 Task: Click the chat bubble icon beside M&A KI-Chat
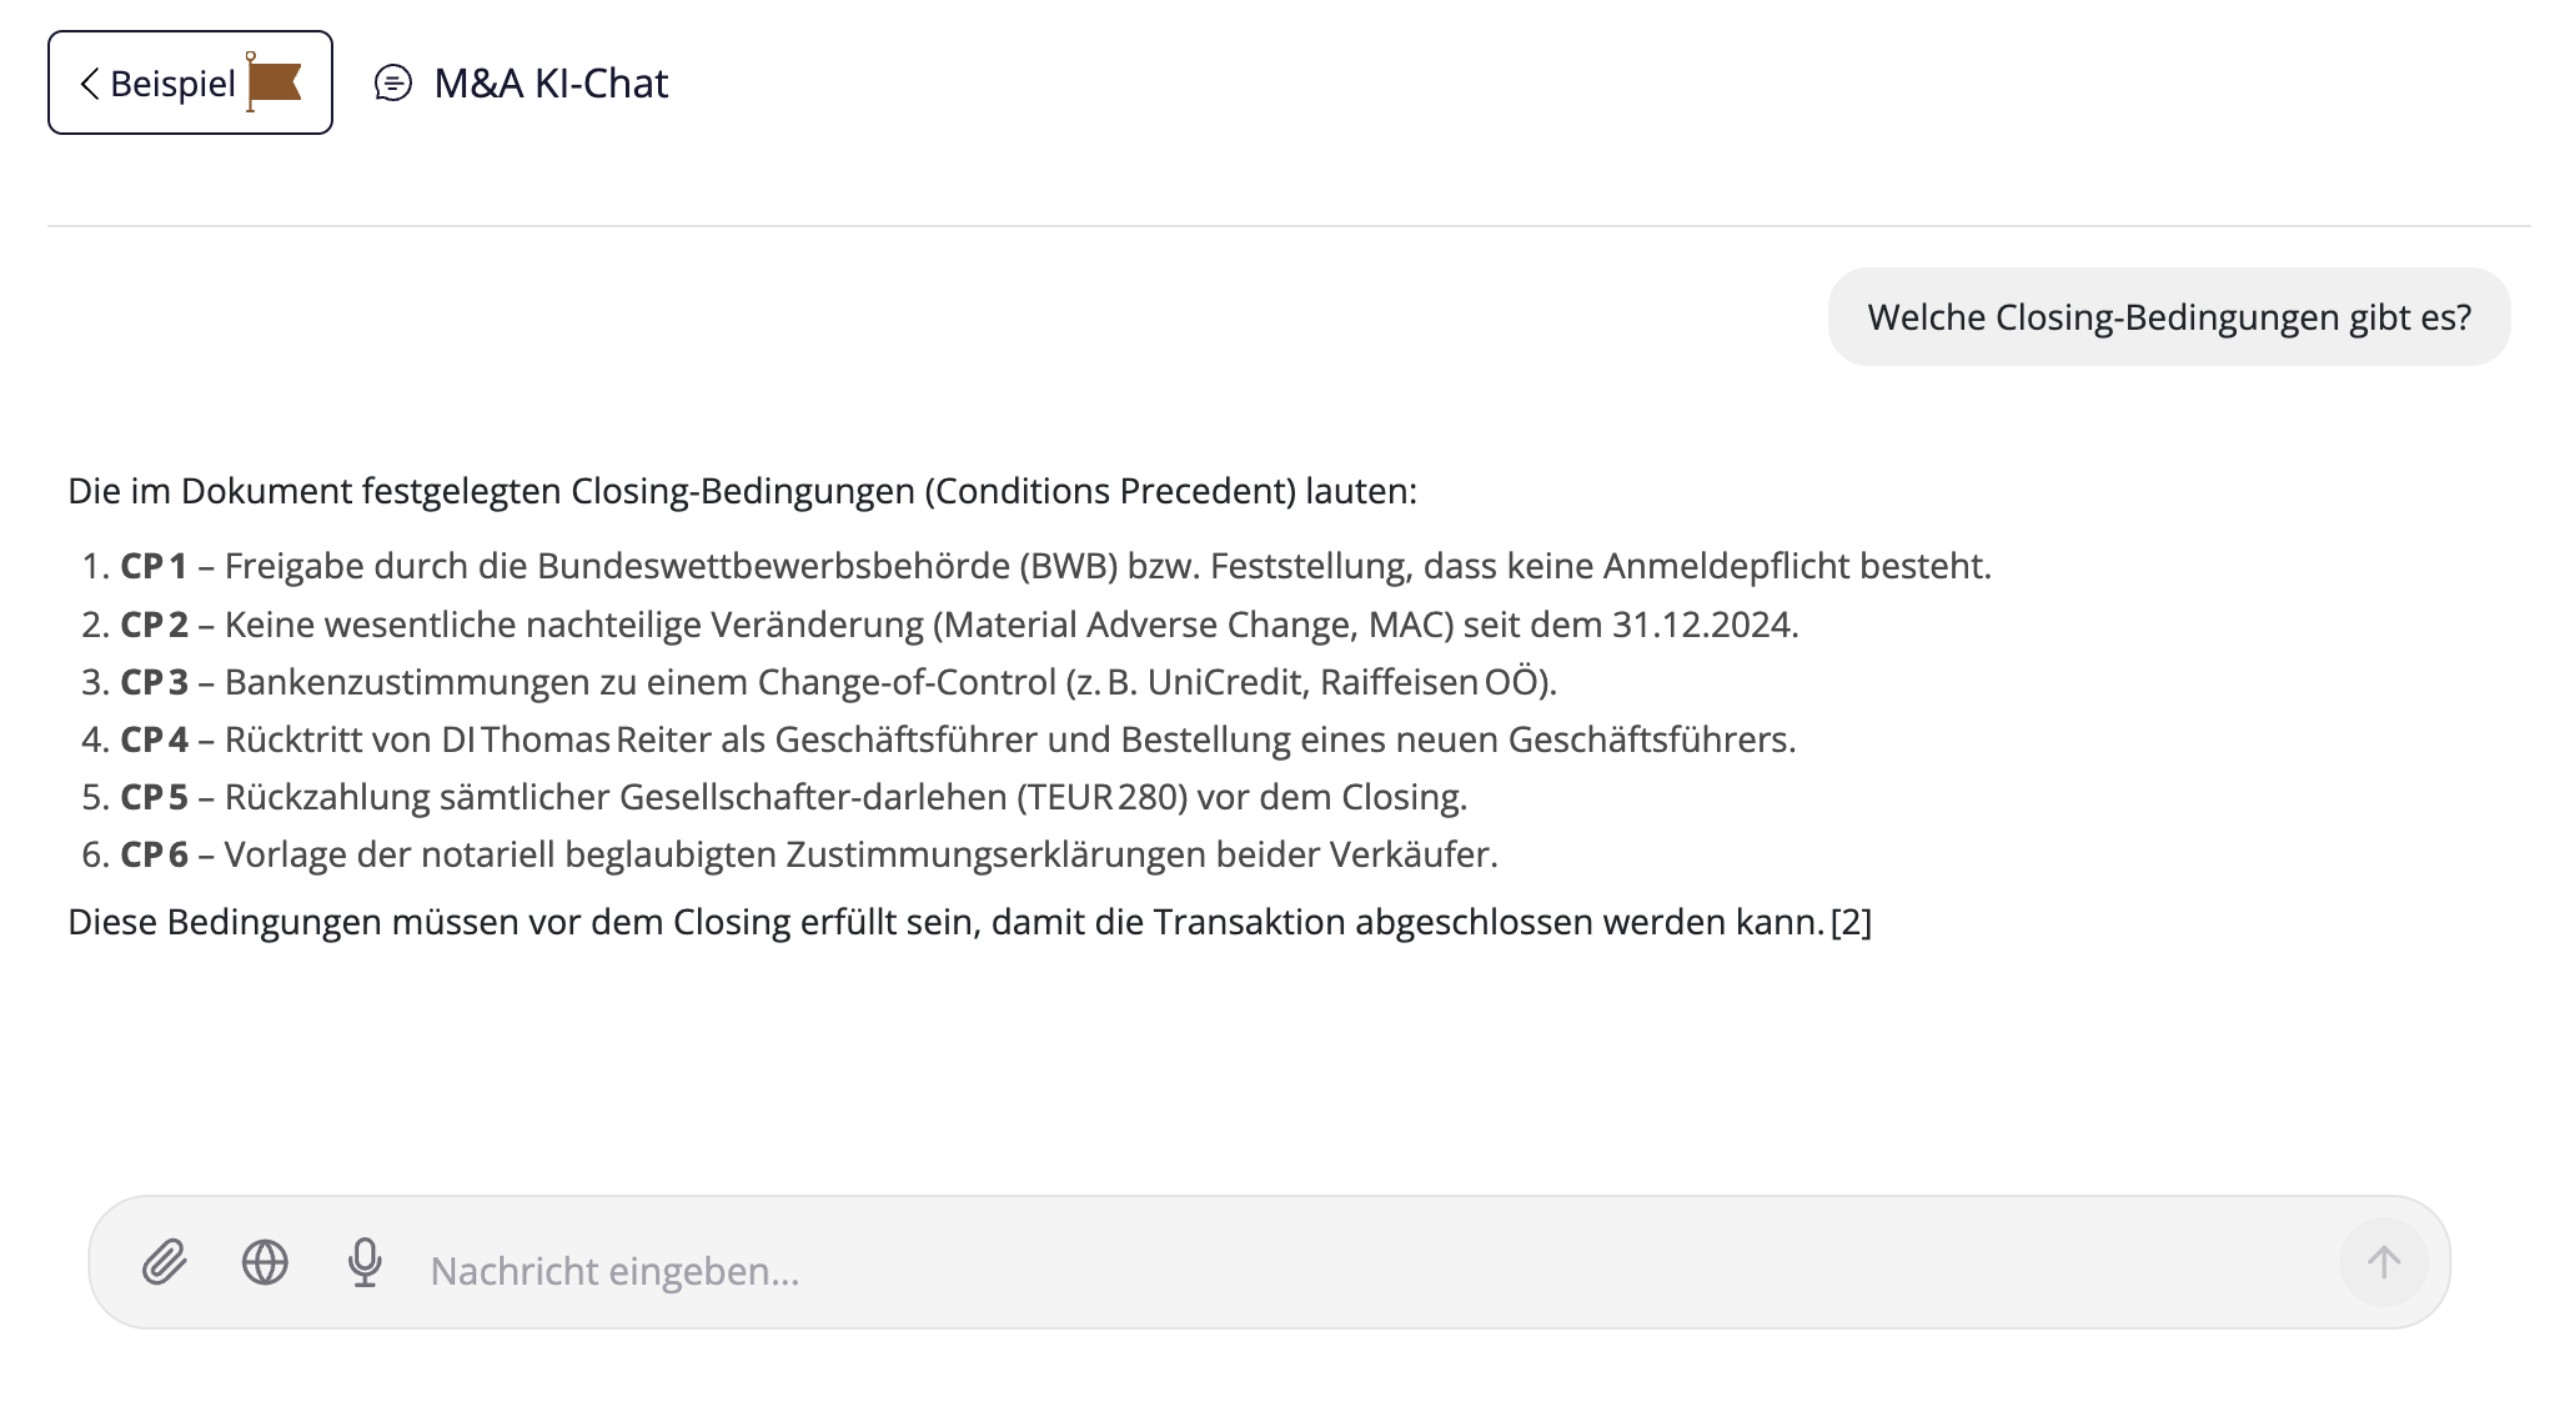point(393,83)
